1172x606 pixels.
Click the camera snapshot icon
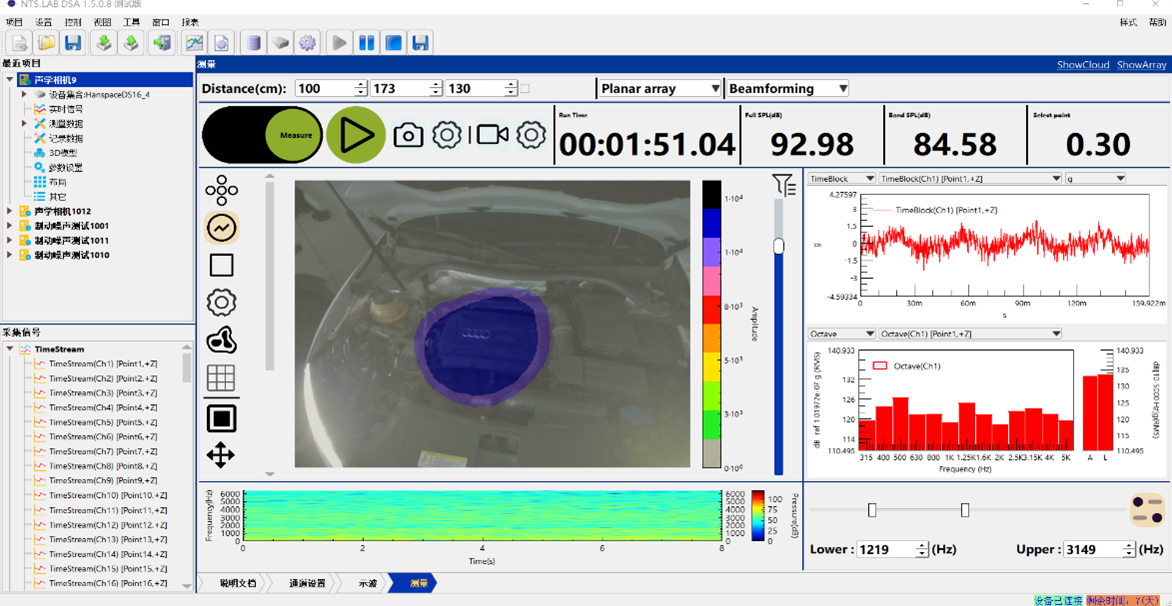pos(409,135)
